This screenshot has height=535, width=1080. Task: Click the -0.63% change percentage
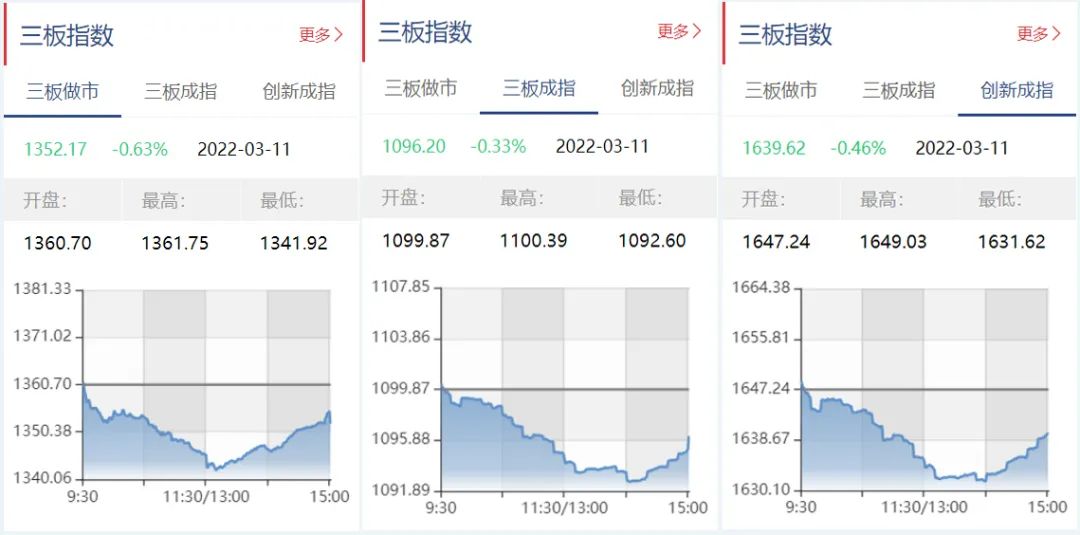(x=140, y=149)
